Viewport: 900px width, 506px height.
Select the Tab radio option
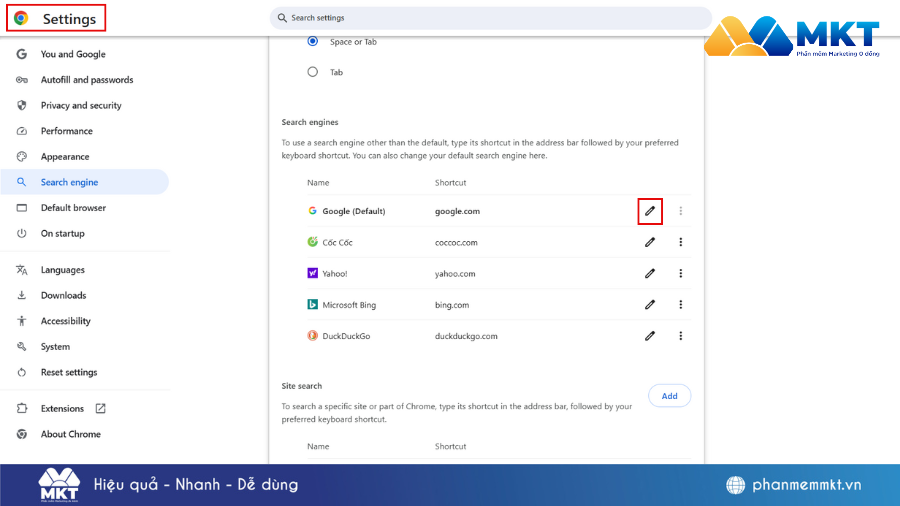point(312,72)
